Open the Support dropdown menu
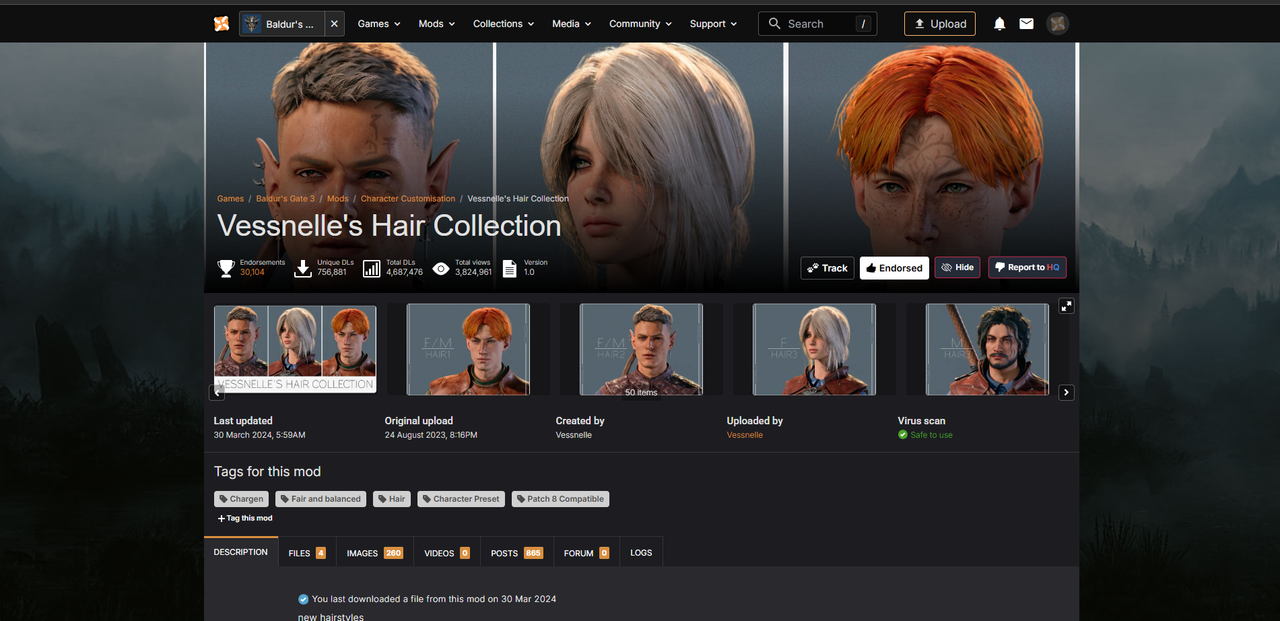The height and width of the screenshot is (621, 1280). (713, 24)
